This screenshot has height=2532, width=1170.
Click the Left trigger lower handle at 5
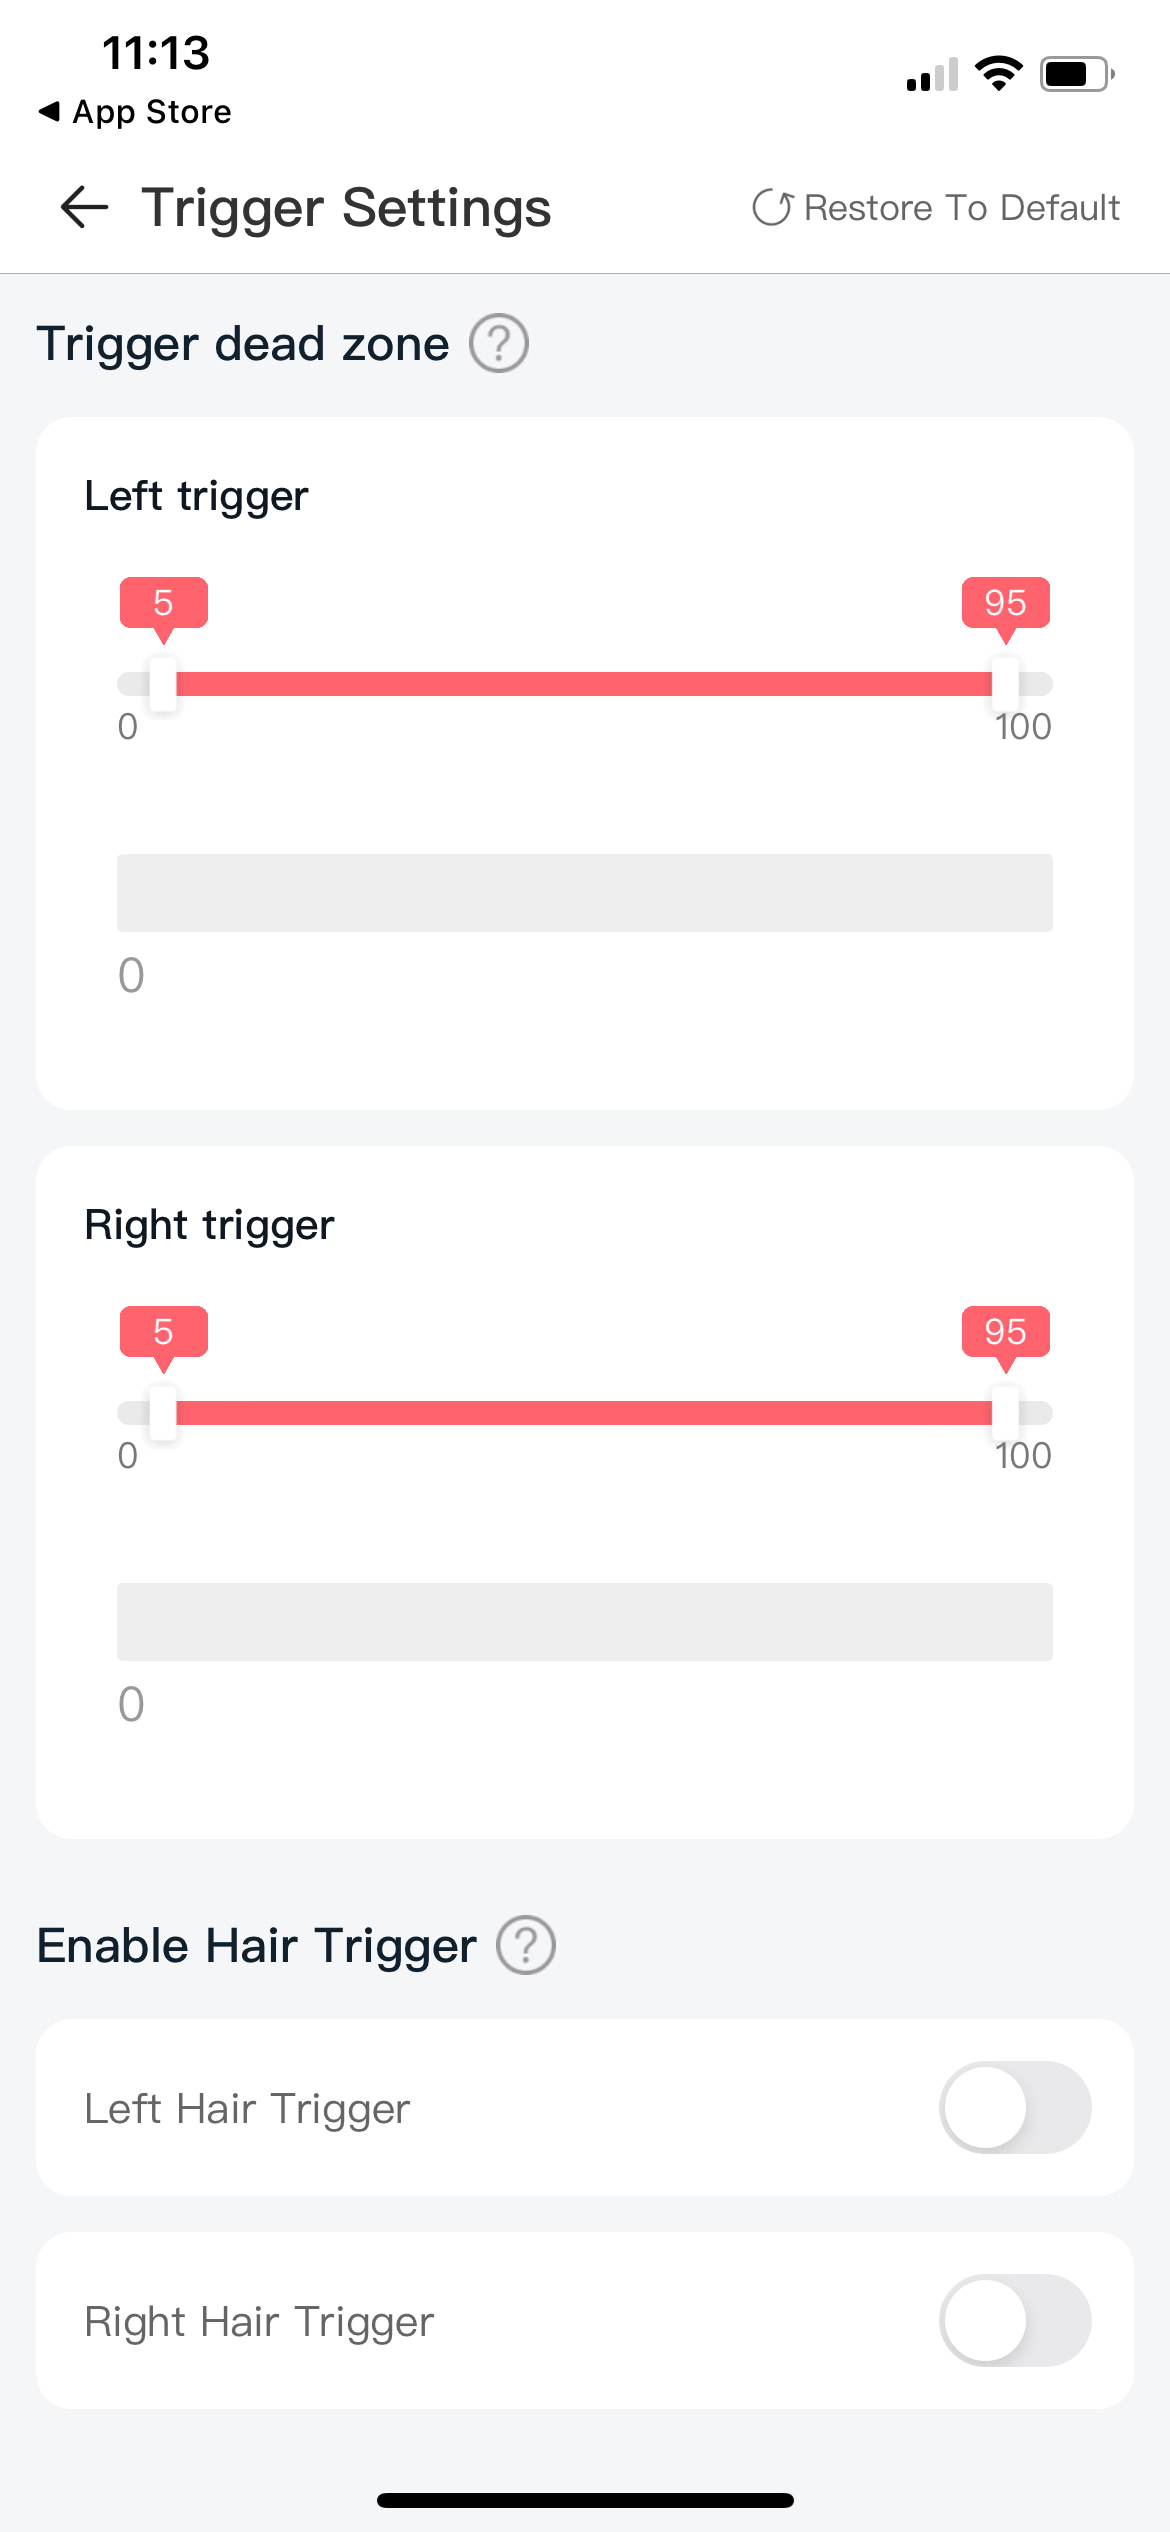163,684
